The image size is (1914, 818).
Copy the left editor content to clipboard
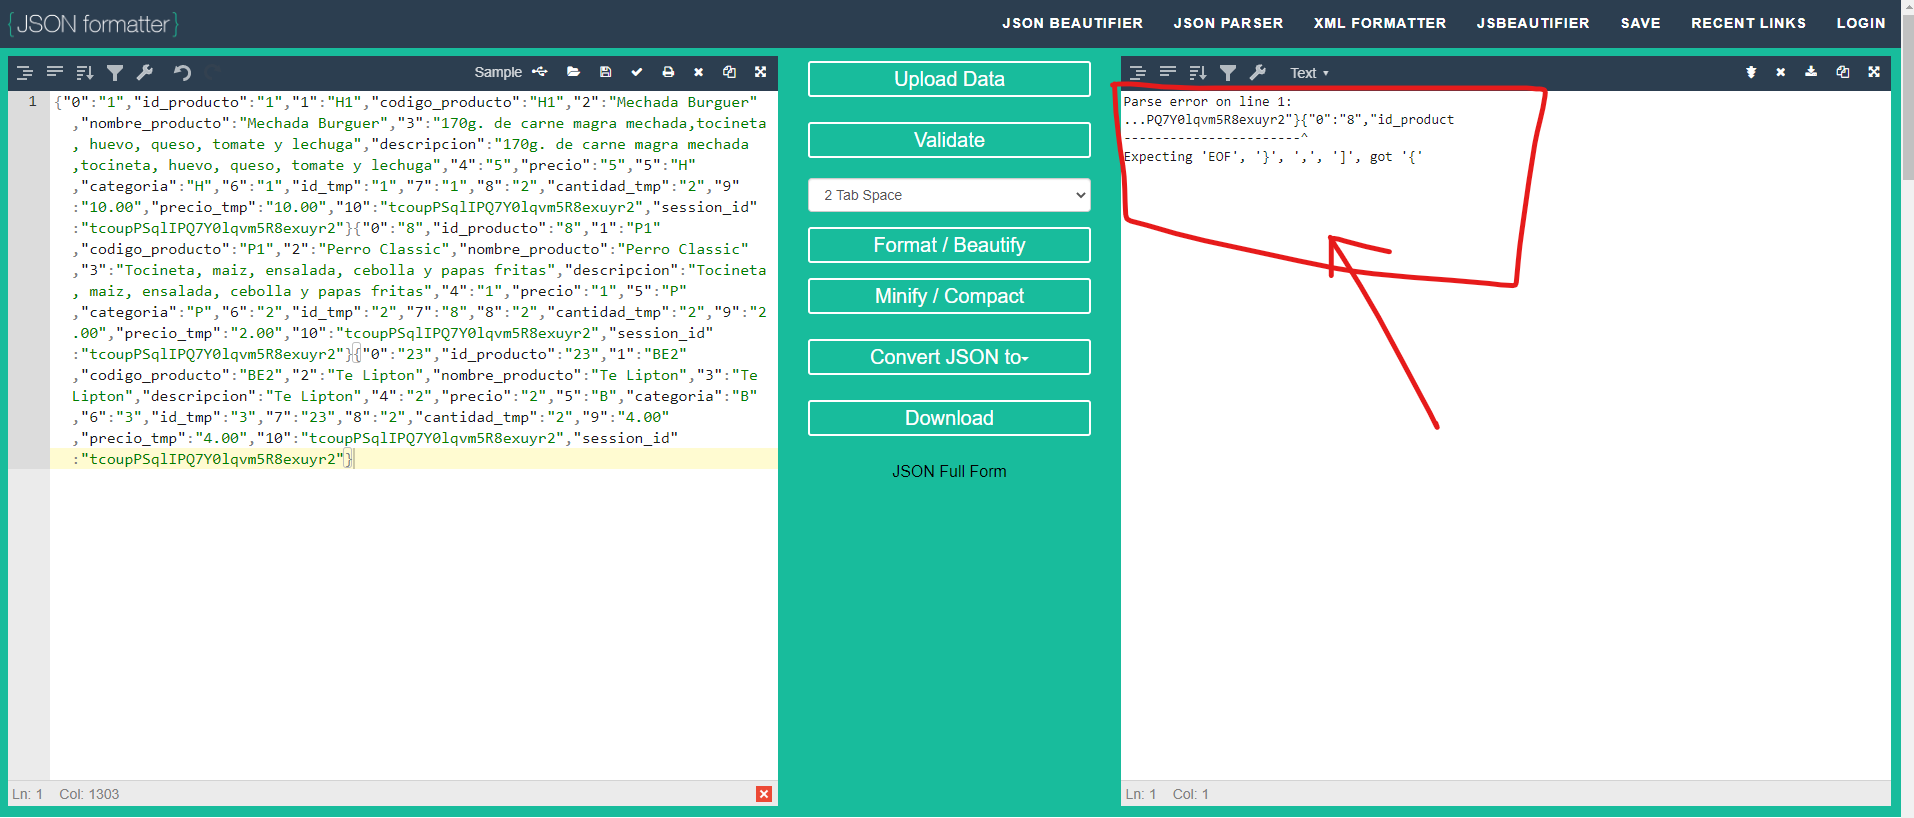click(x=729, y=72)
